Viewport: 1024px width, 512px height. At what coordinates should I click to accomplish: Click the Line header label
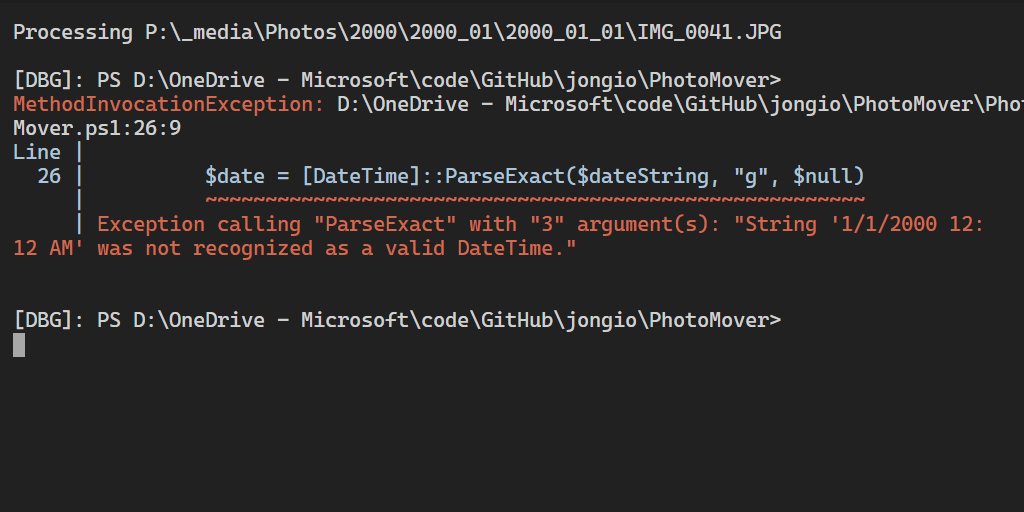(37, 152)
